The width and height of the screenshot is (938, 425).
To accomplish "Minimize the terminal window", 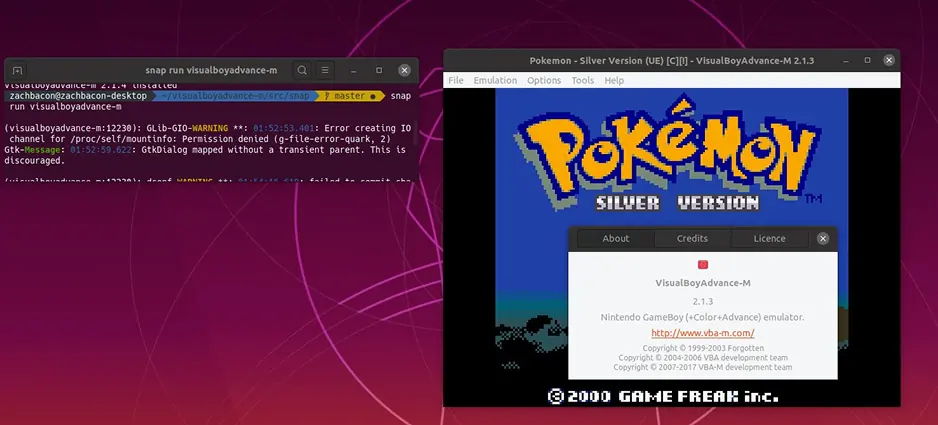I will (x=354, y=70).
